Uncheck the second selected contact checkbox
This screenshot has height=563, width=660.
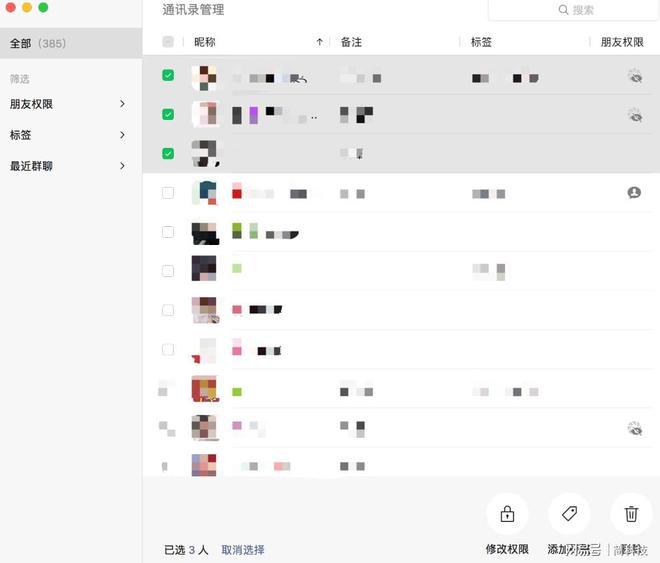click(168, 114)
